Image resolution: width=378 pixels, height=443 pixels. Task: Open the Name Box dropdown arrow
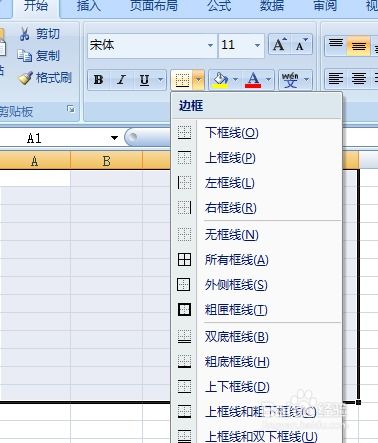coord(114,138)
